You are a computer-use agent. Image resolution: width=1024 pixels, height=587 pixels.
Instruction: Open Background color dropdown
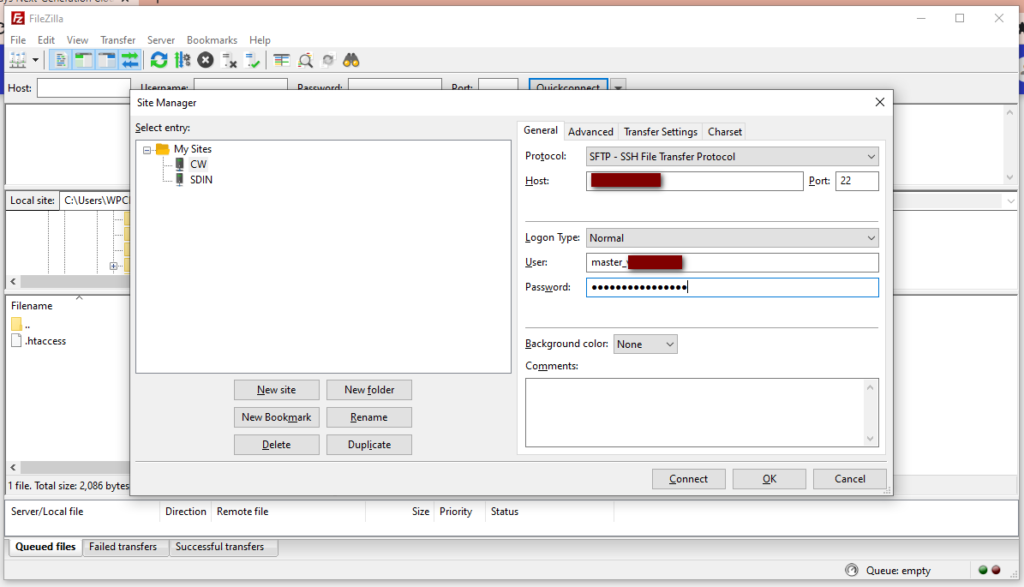click(645, 344)
